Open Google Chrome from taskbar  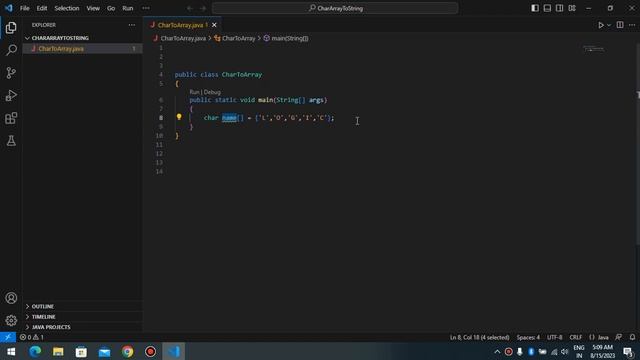point(127,351)
